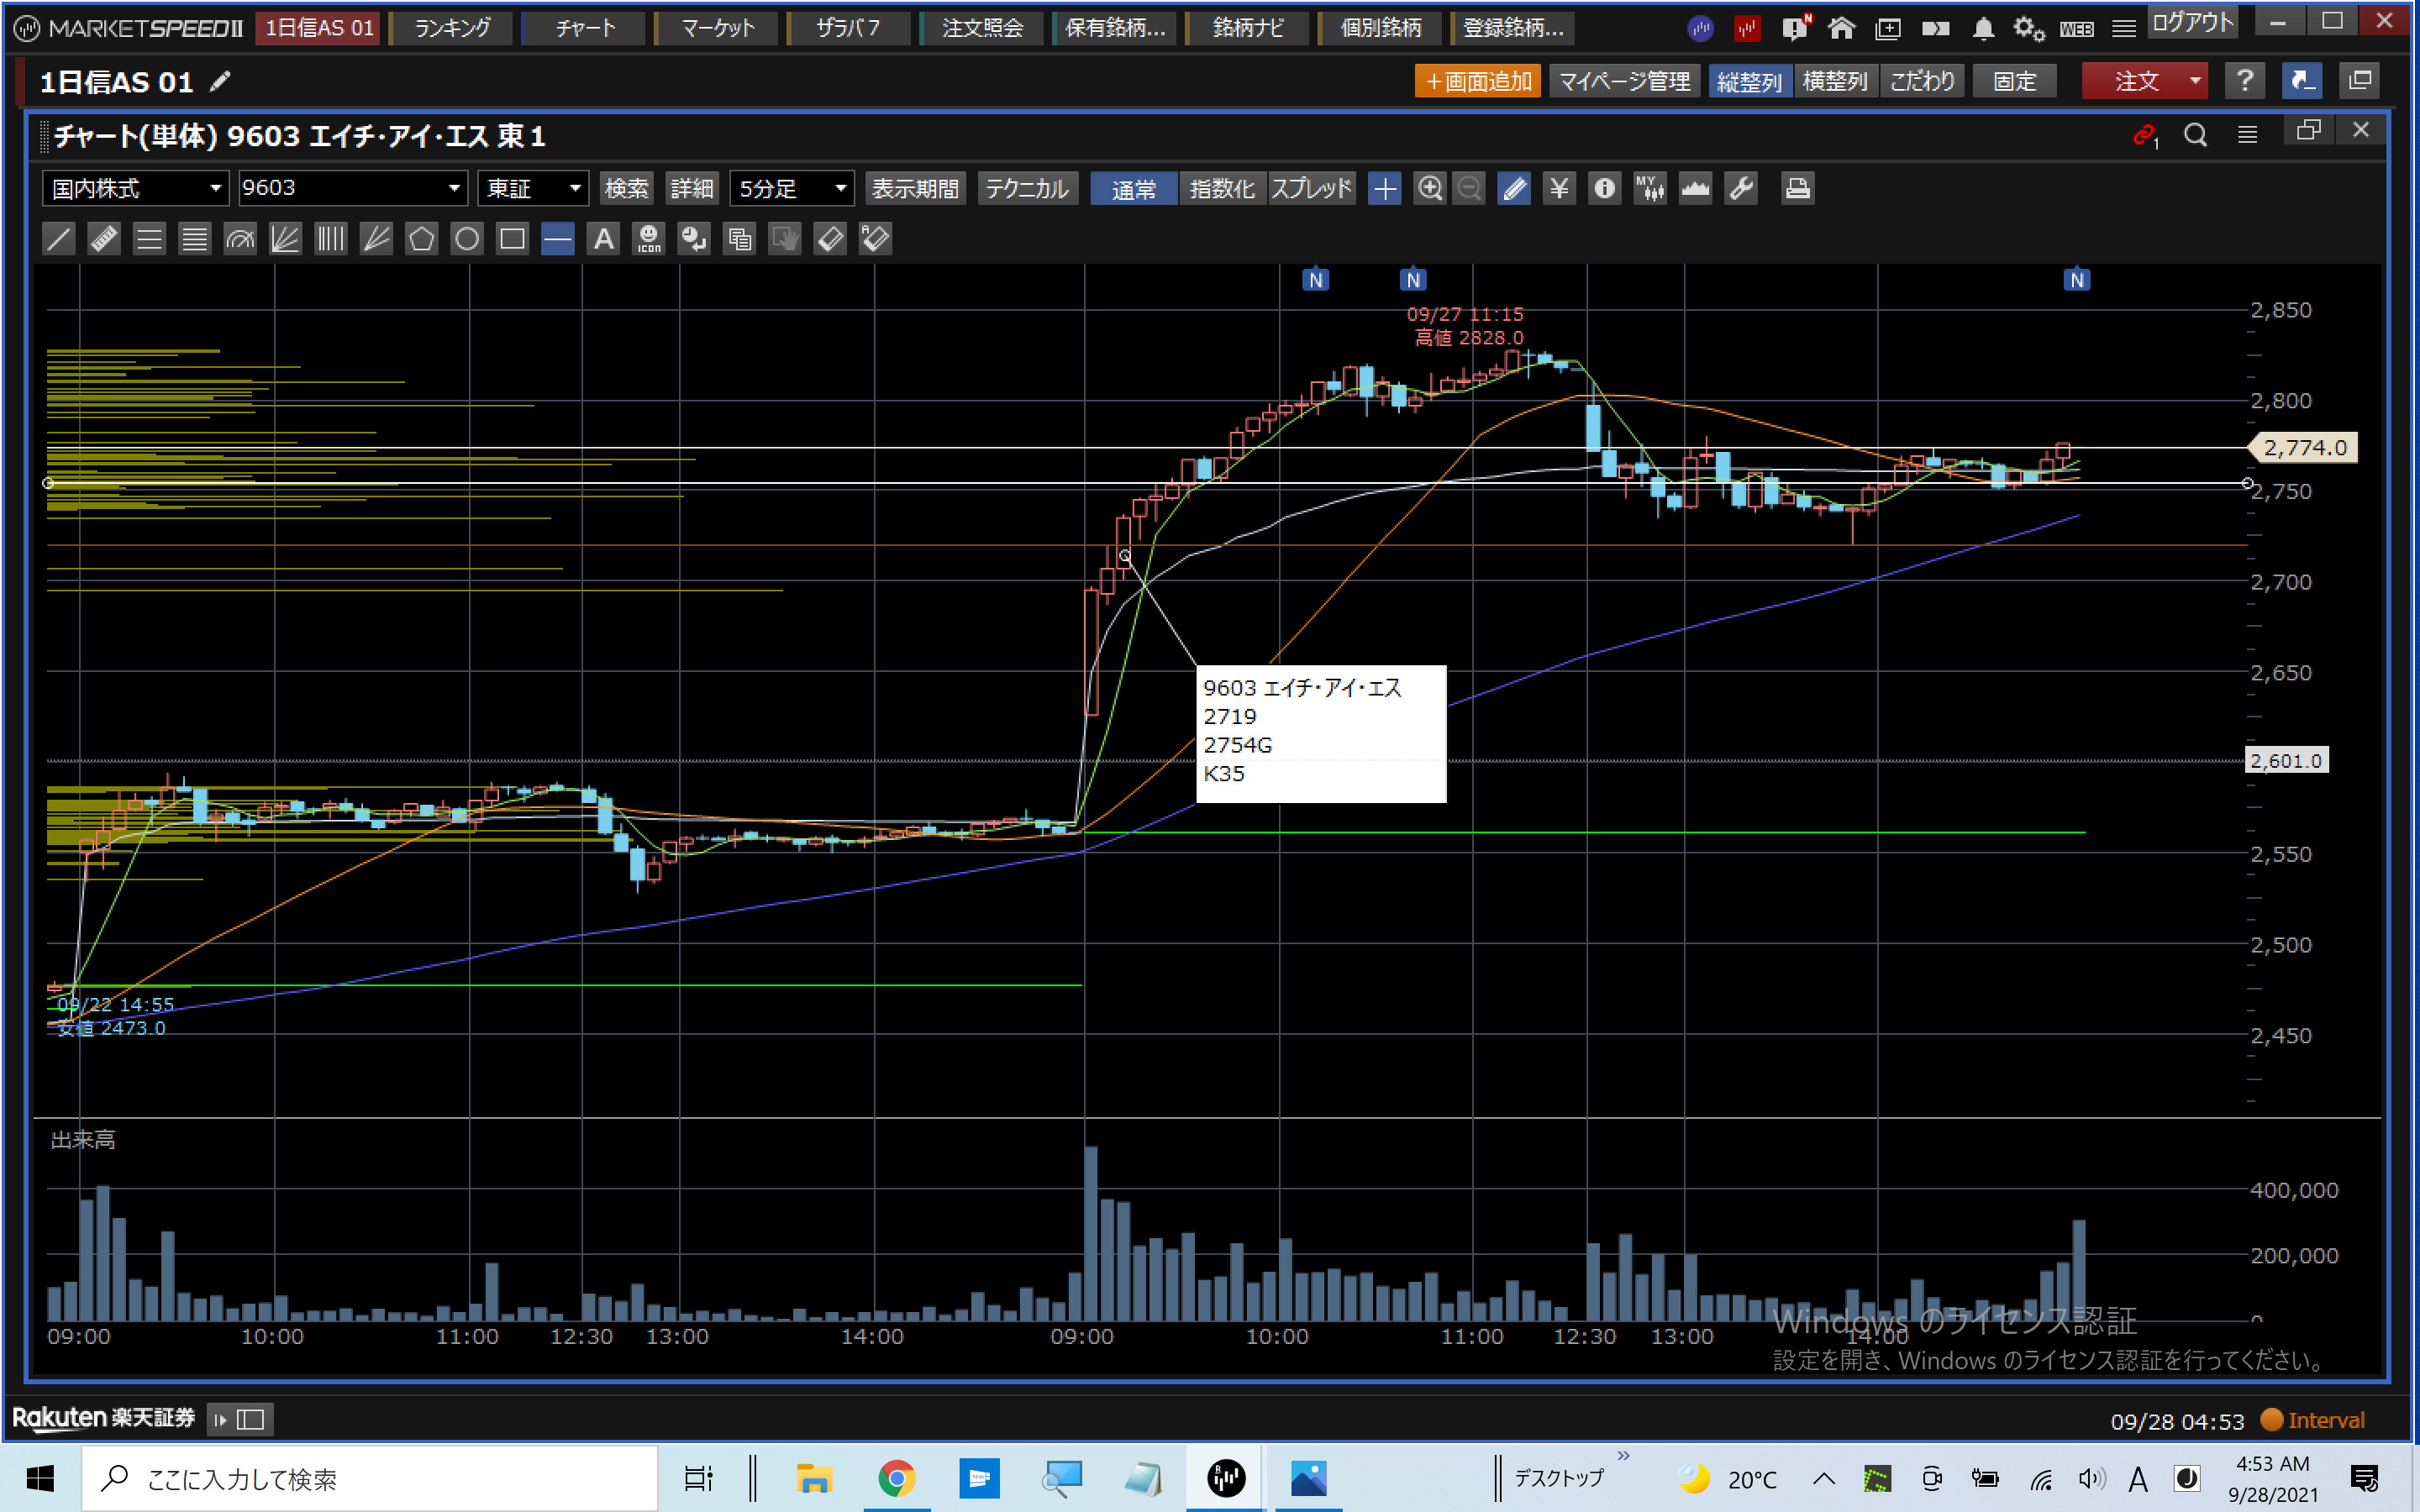Select the circle drawing tool
The width and height of the screenshot is (2420, 1512).
[x=467, y=239]
